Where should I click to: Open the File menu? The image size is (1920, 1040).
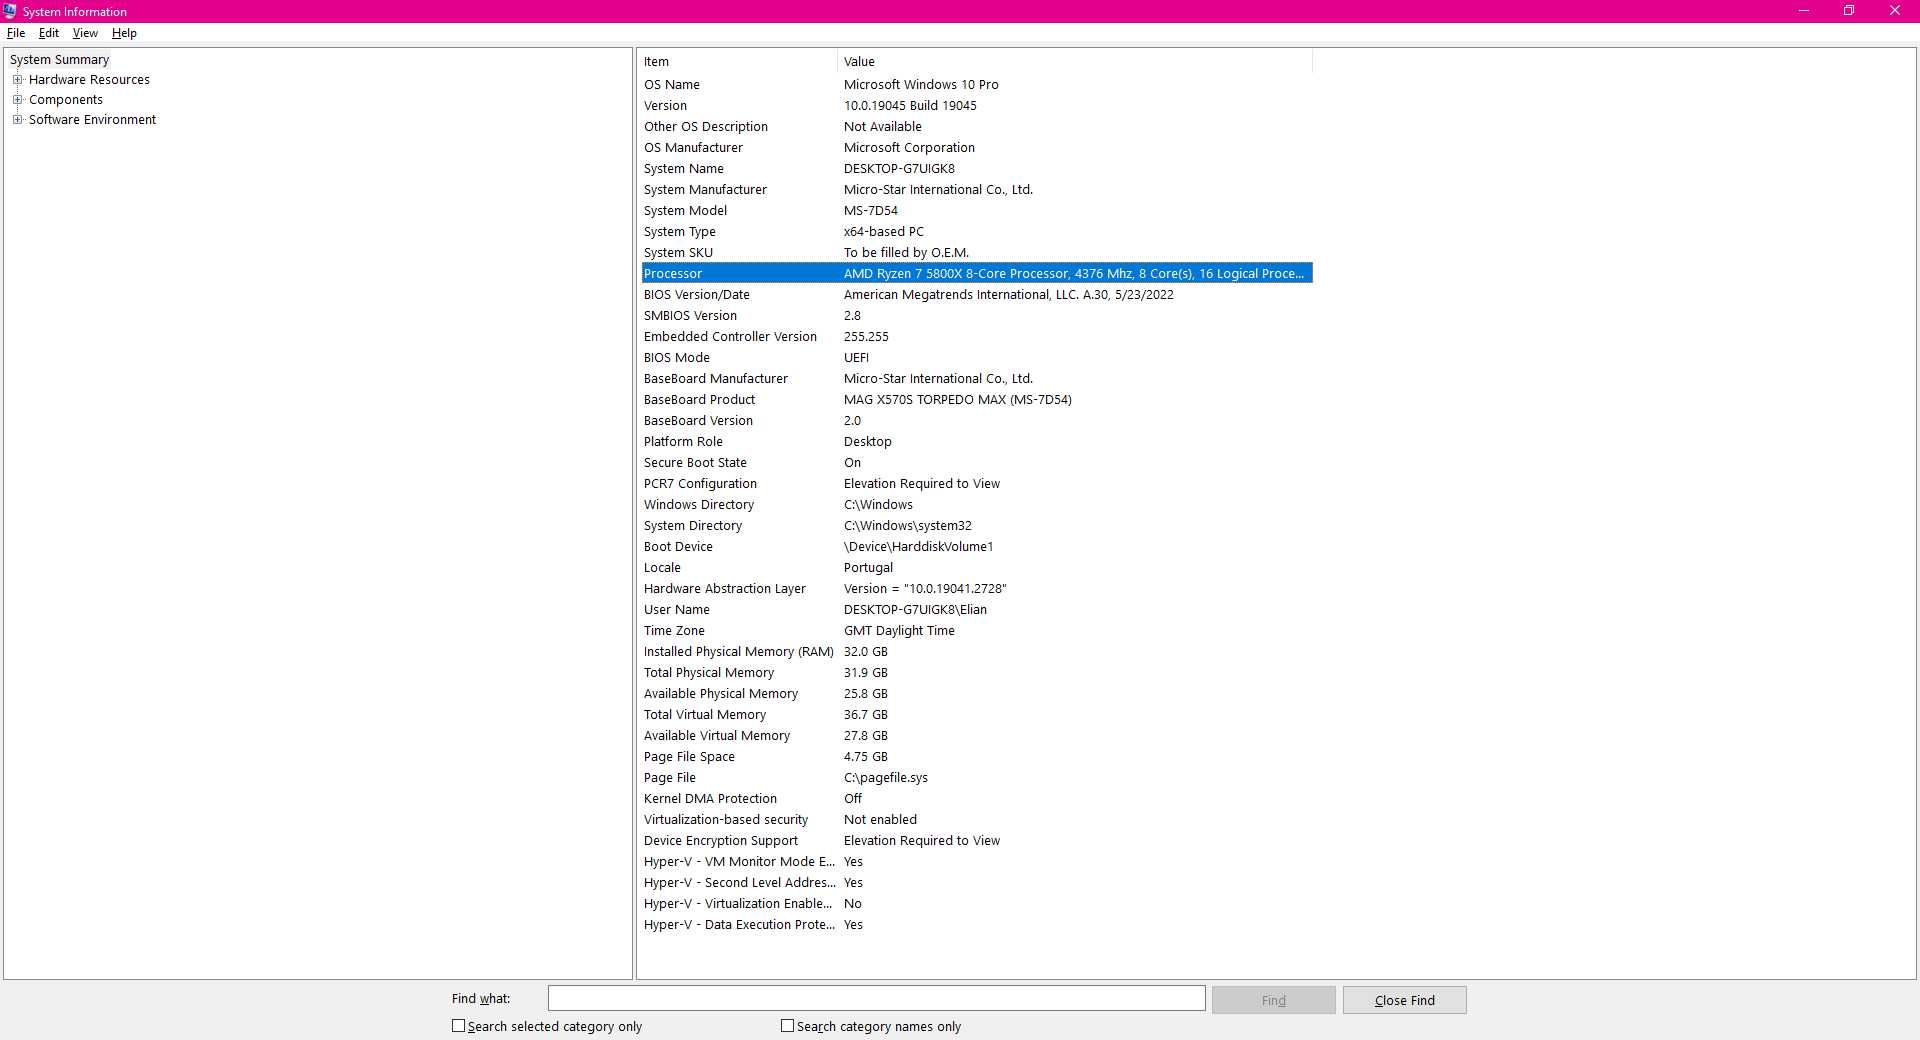[x=16, y=33]
